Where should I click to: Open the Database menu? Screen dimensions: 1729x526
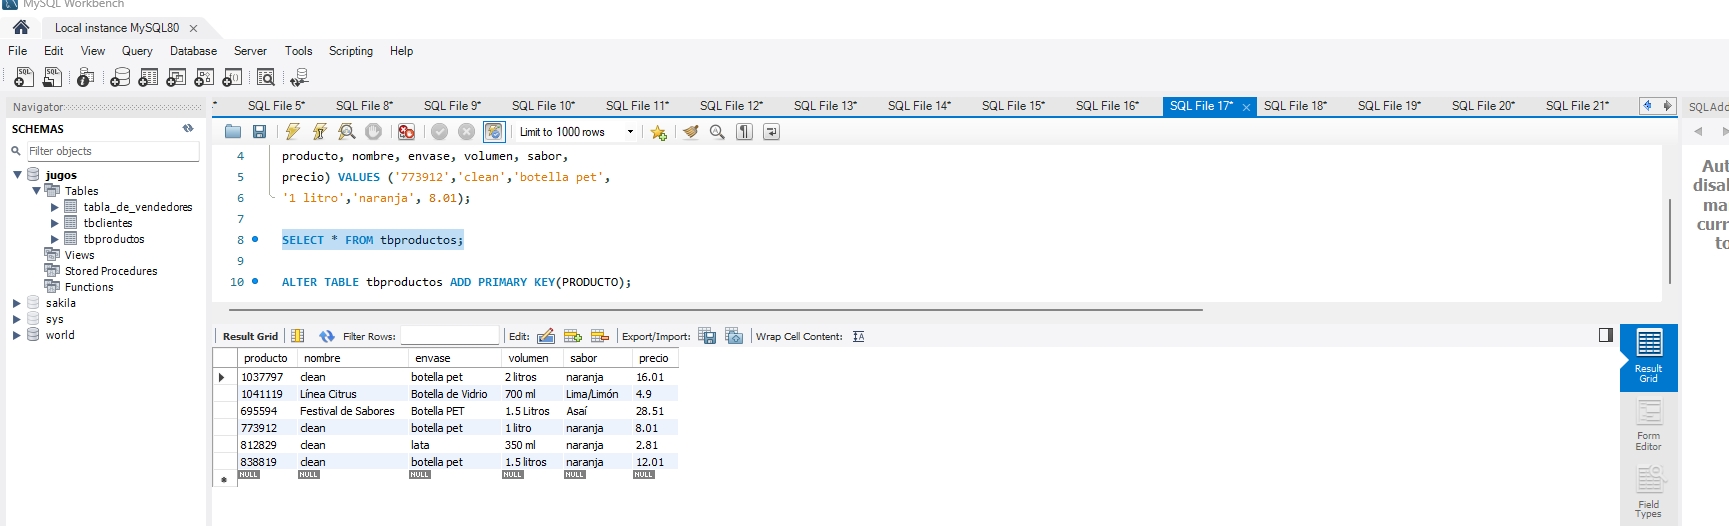pos(193,51)
